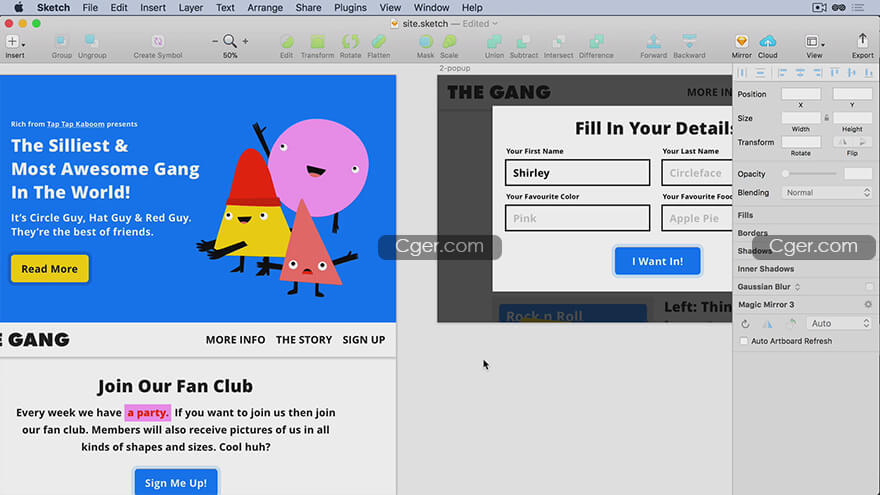The width and height of the screenshot is (880, 495).
Task: Select the Rotate tool icon
Action: [x=350, y=42]
